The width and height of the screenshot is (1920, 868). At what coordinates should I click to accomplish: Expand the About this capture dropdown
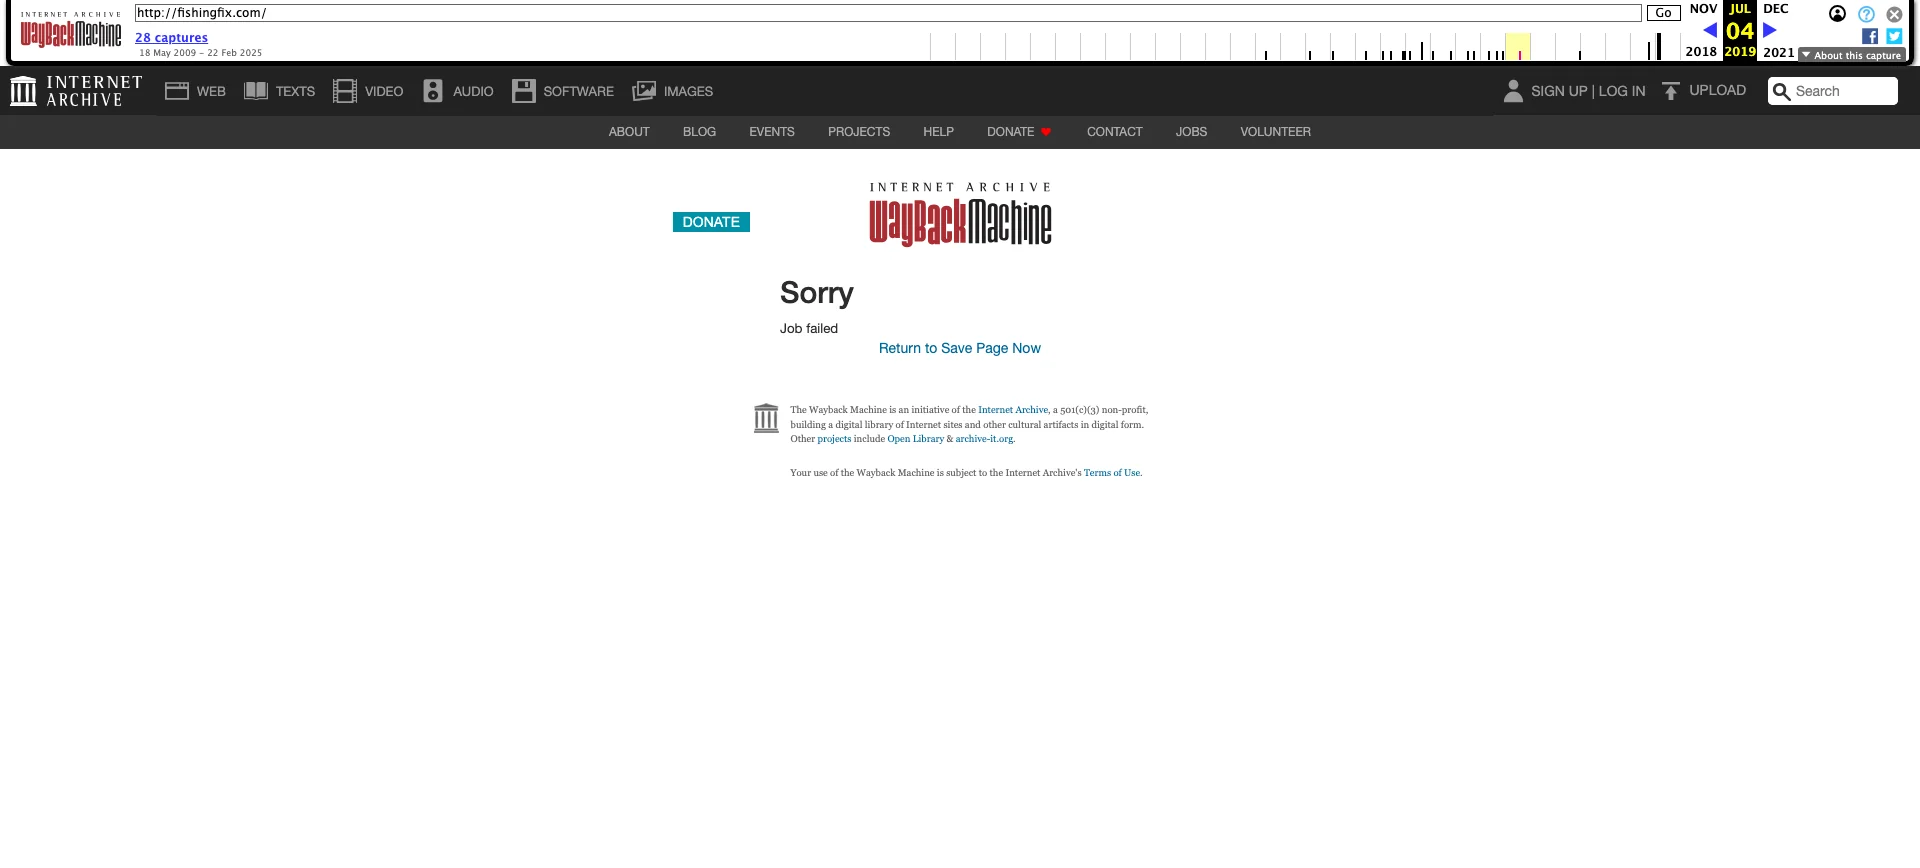click(1851, 55)
